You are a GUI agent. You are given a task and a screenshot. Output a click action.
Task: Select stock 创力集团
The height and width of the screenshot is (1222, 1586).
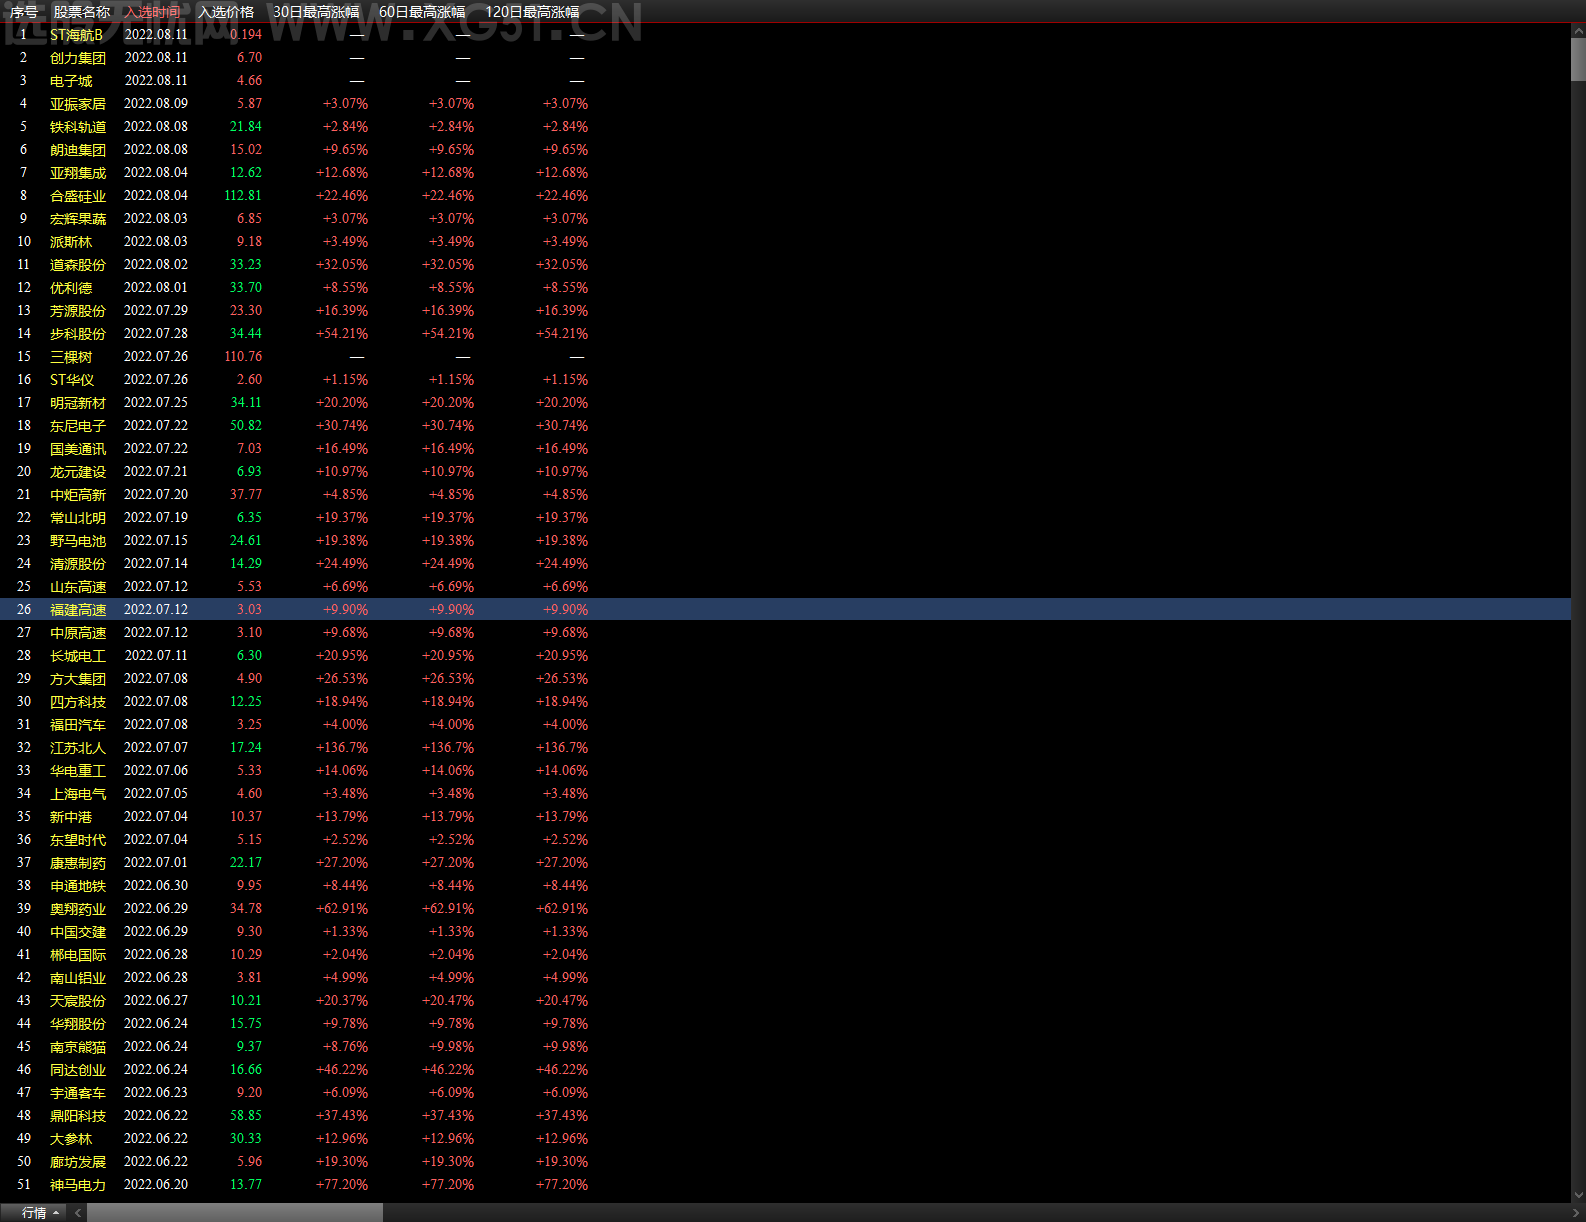pos(78,58)
